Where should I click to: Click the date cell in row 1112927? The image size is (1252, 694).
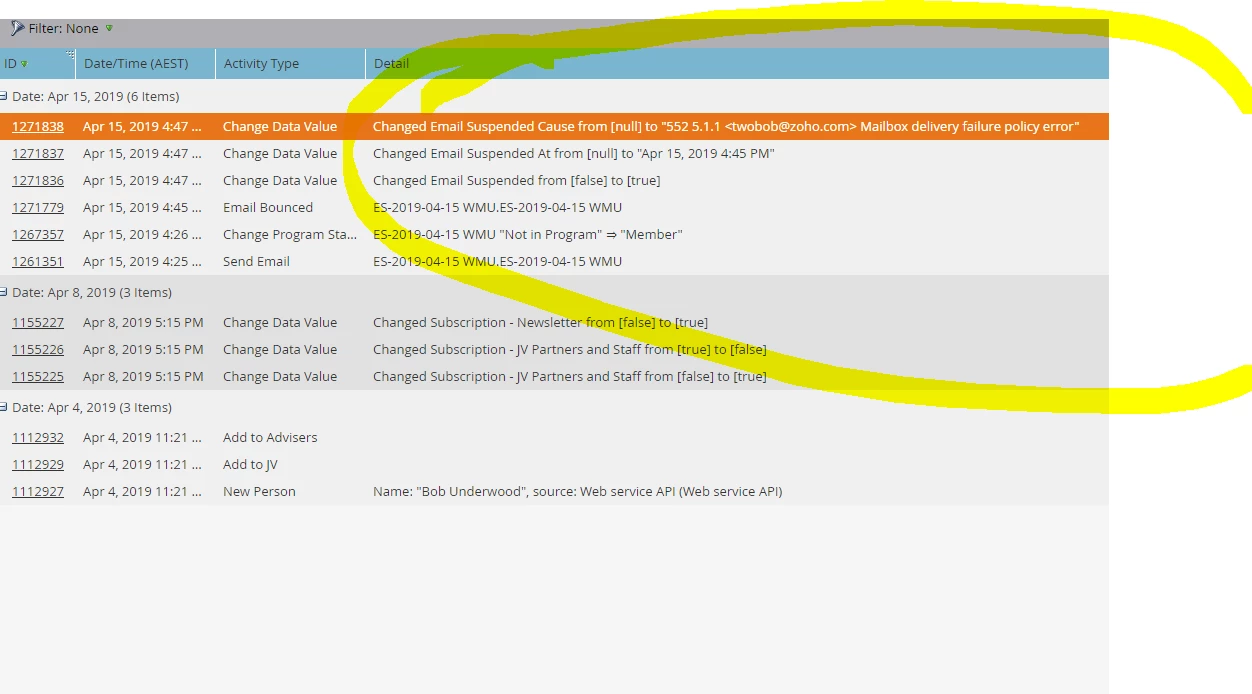142,492
